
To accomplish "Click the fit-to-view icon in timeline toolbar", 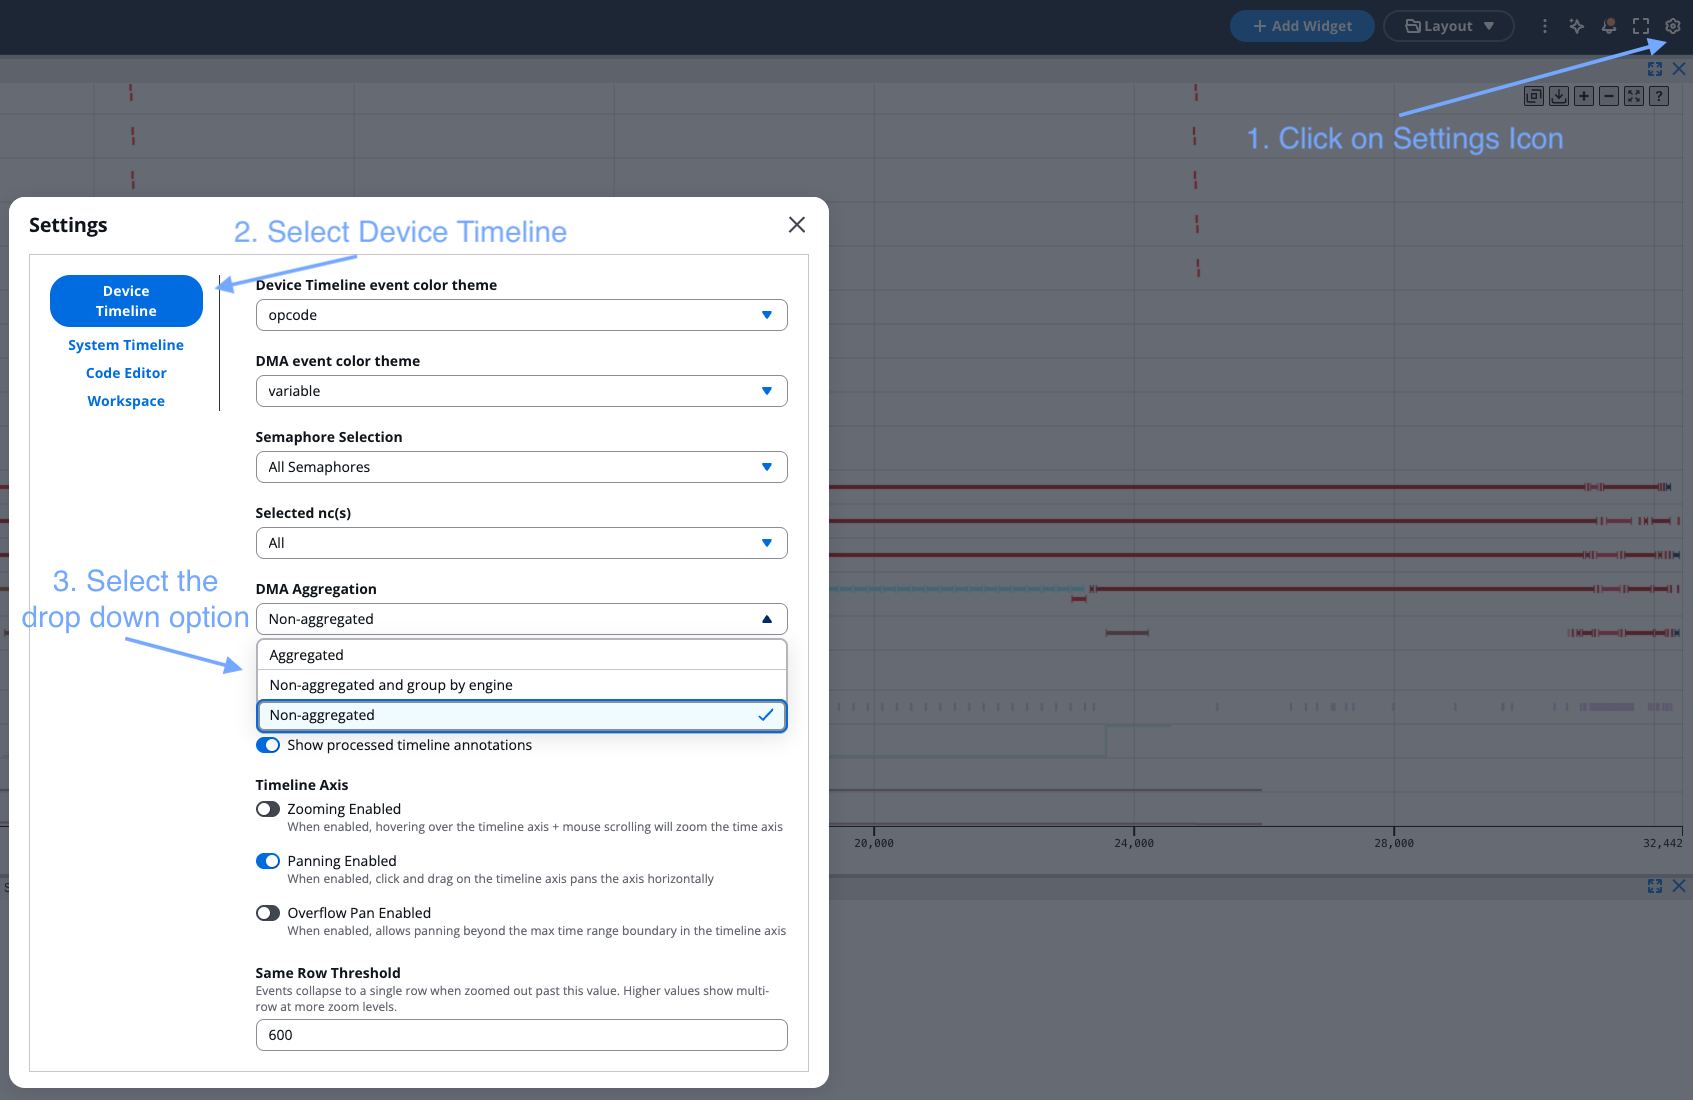I will point(1634,96).
